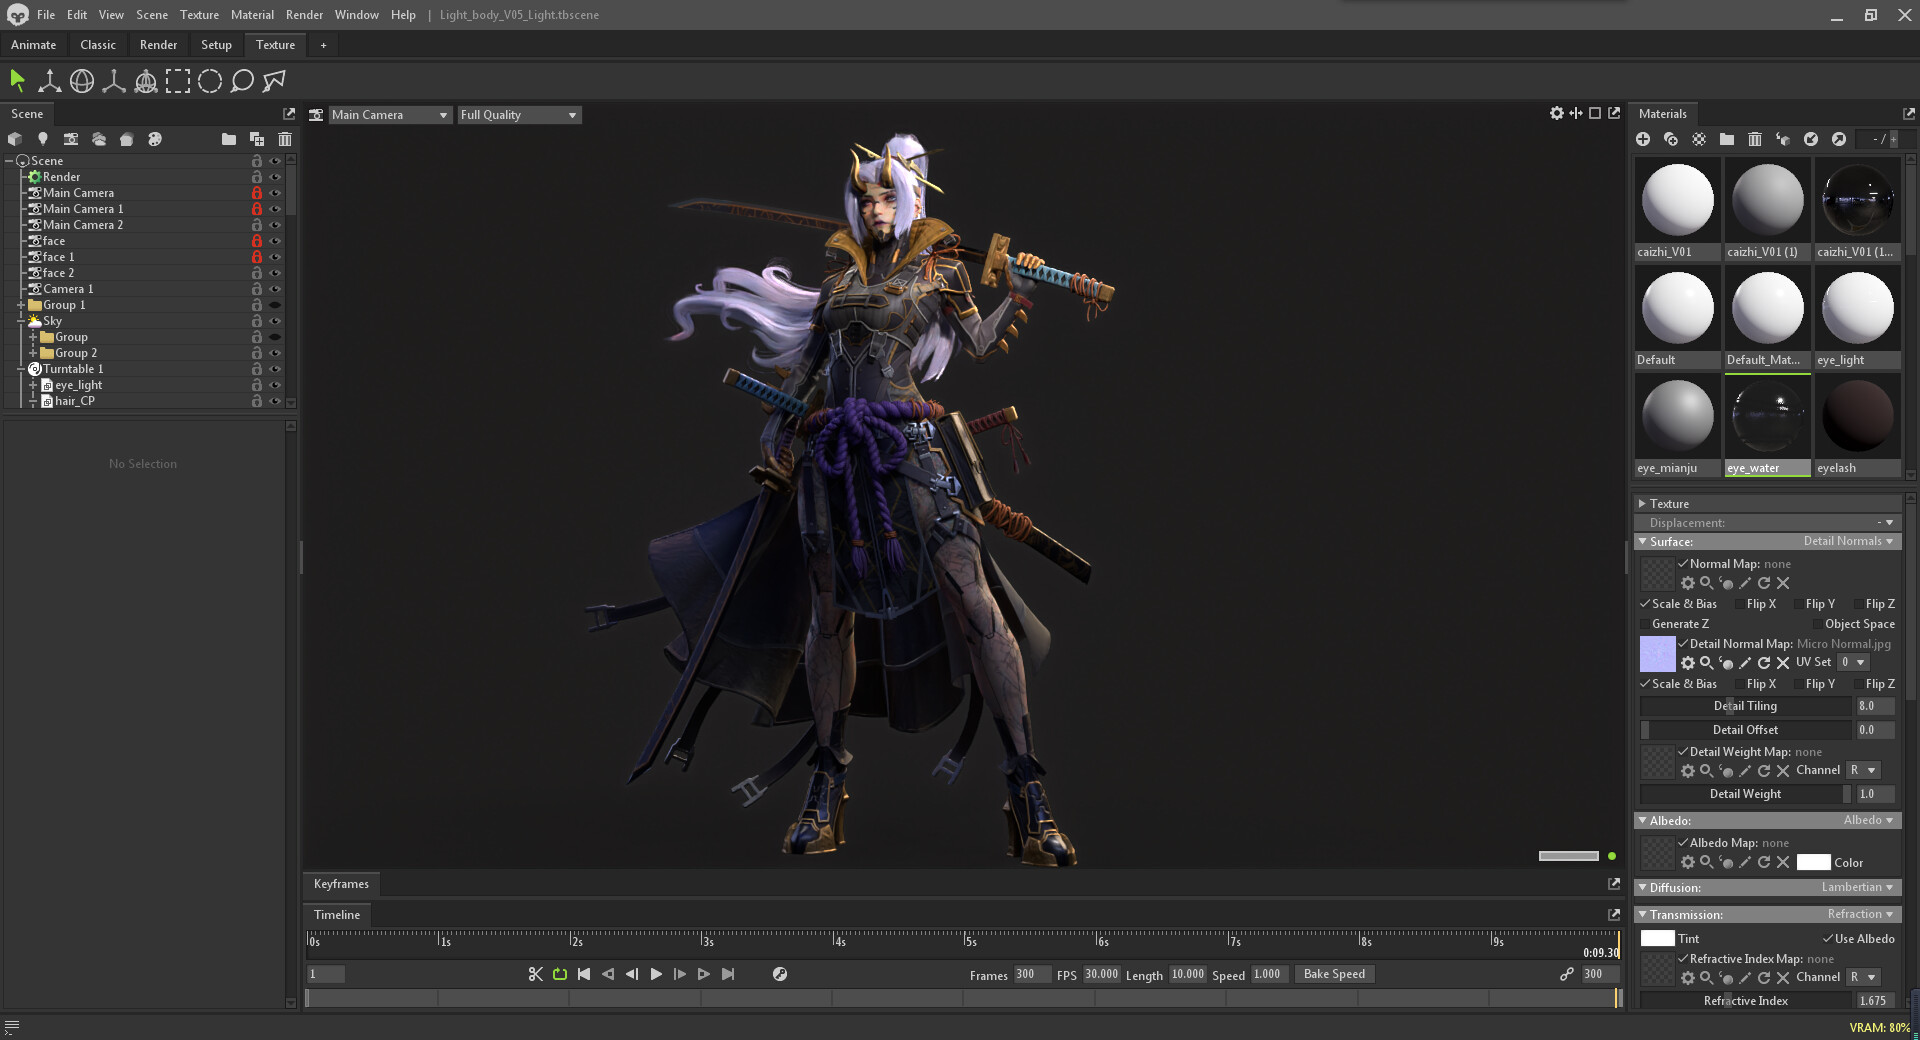Activate the Rotate tool
The width and height of the screenshot is (1920, 1040).
[x=81, y=81]
